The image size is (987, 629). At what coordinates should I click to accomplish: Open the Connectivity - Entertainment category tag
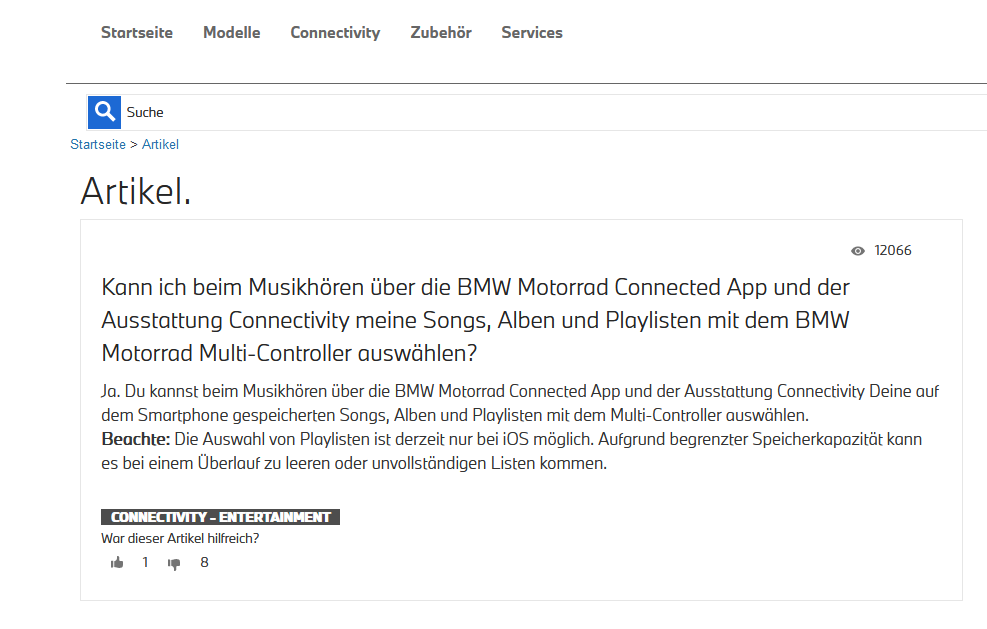(x=220, y=517)
